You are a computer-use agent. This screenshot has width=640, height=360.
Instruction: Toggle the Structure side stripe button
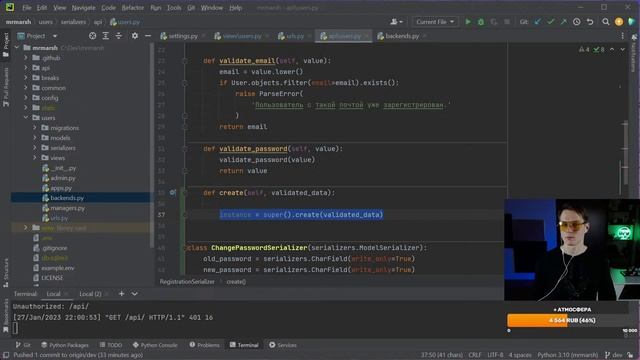[6, 272]
